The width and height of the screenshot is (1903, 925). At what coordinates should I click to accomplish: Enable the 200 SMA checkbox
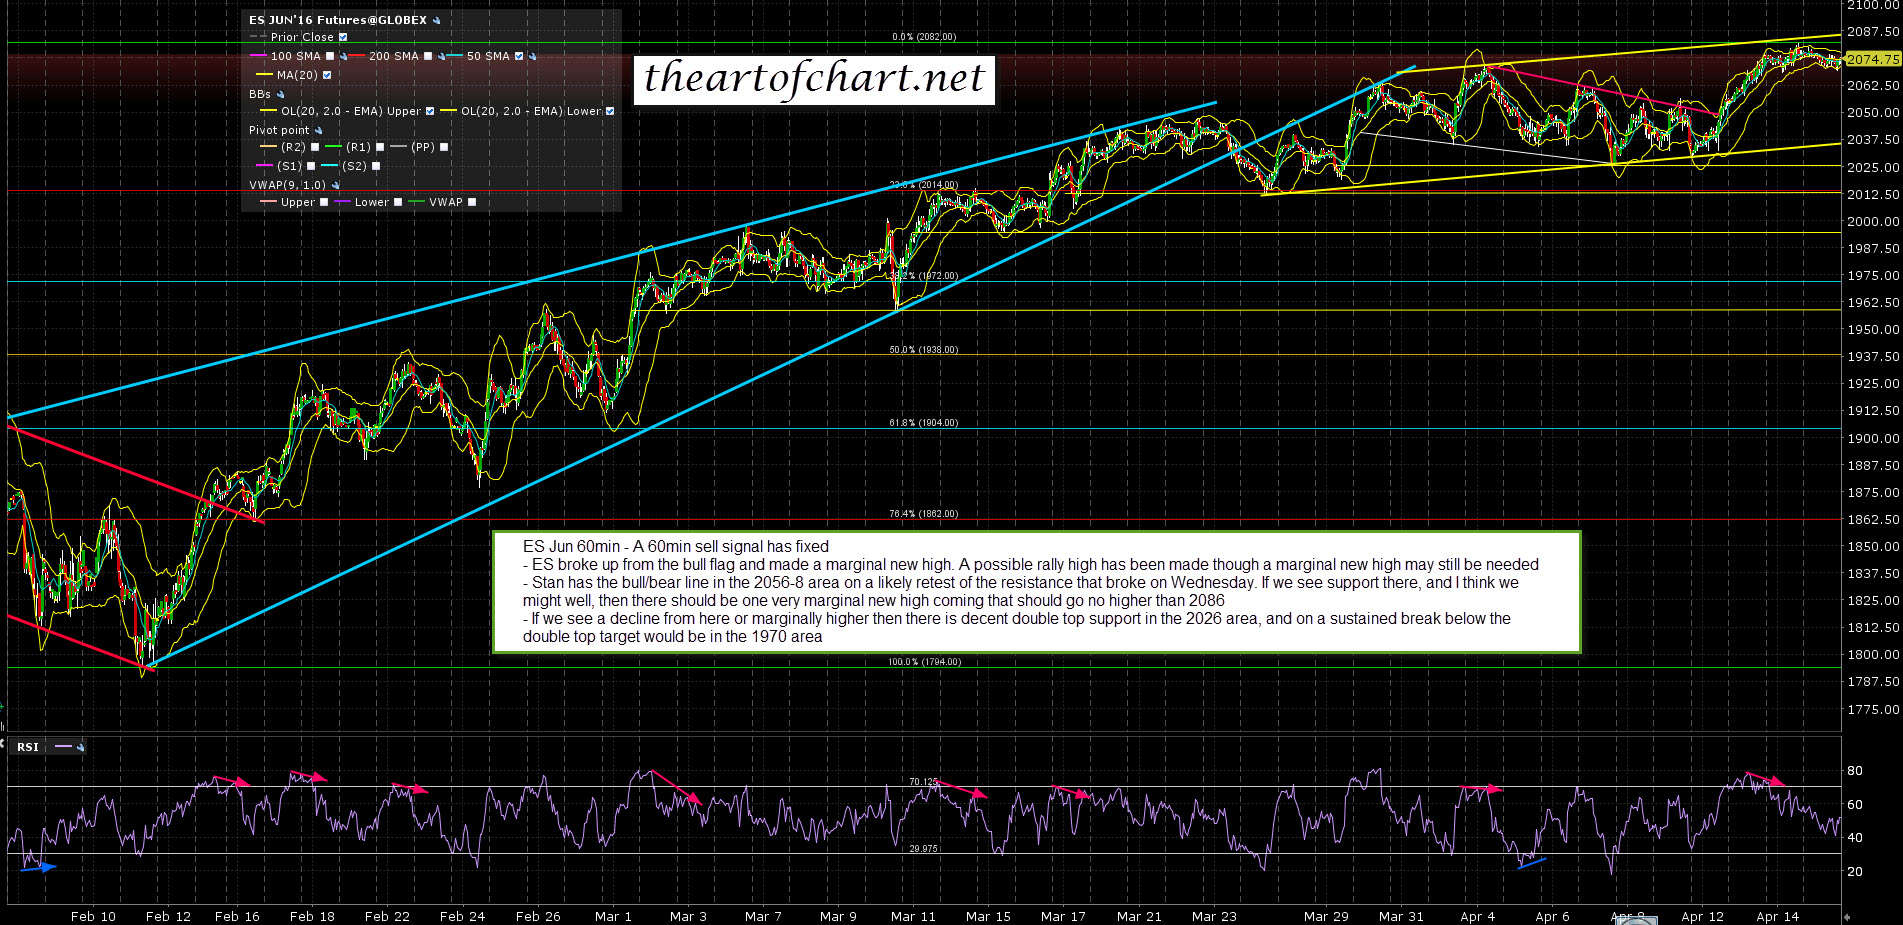[x=428, y=57]
